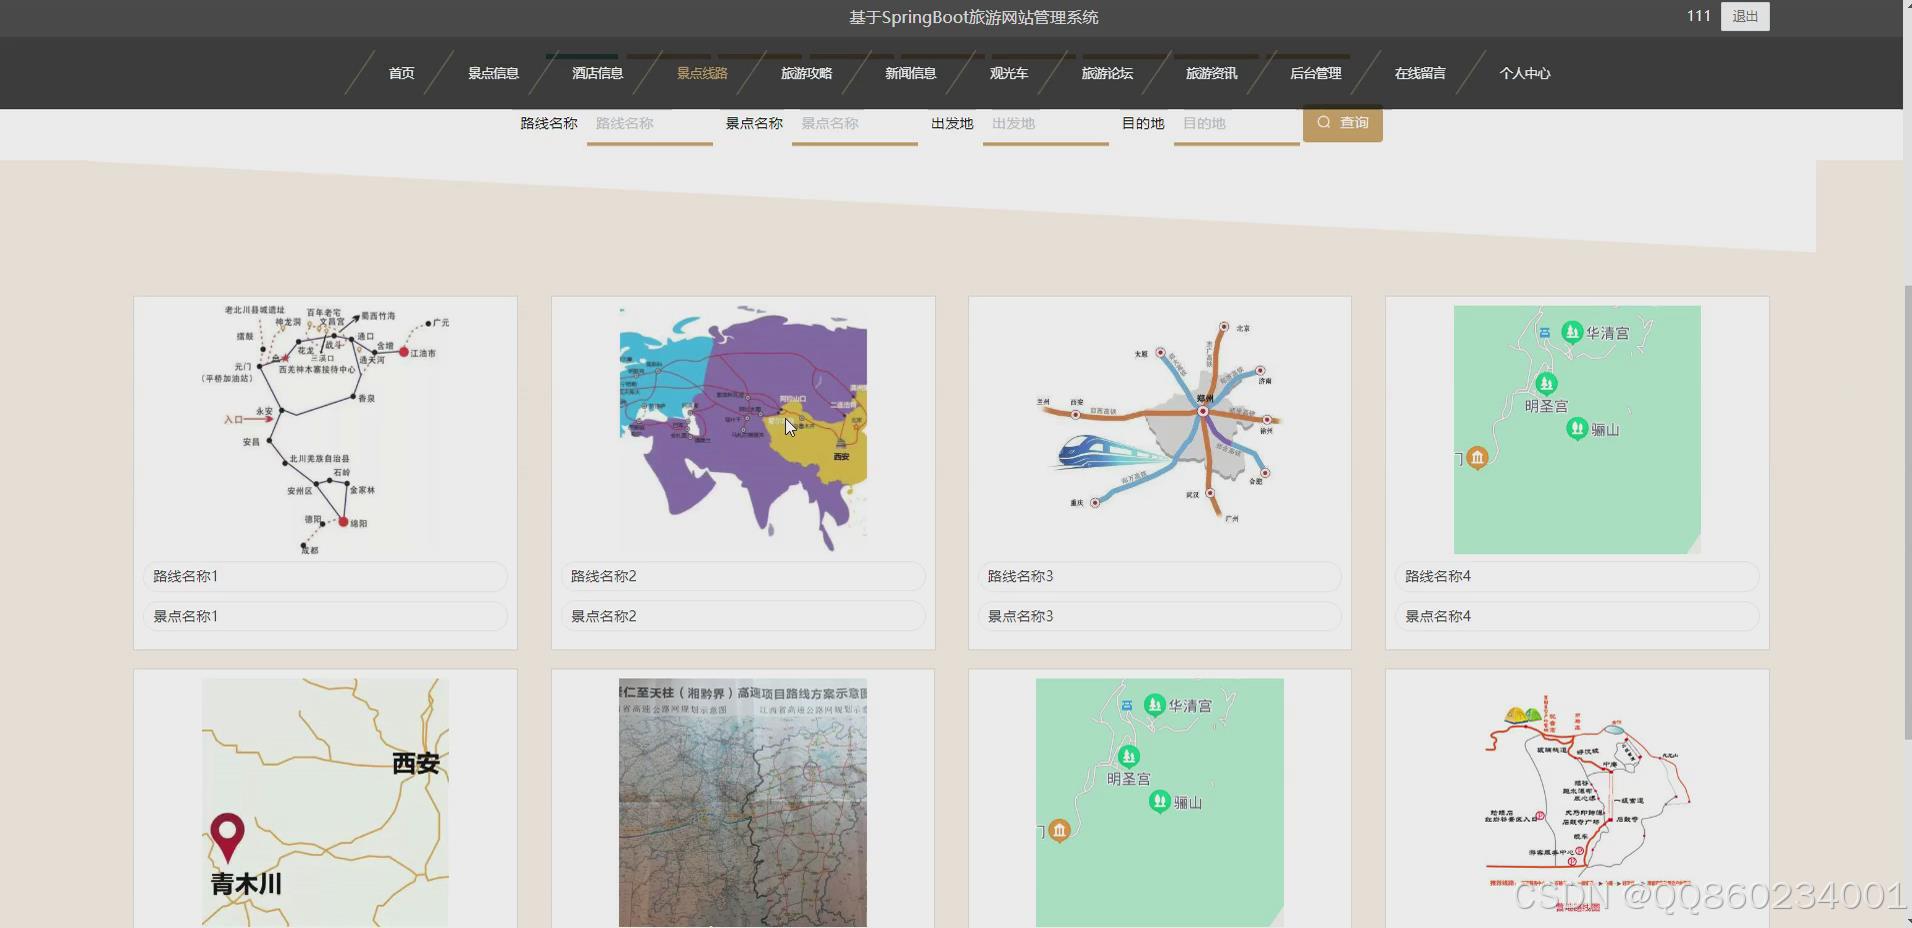Open the 路线名称4 华清宫 map thumbnail
The height and width of the screenshot is (928, 1912).
point(1577,430)
